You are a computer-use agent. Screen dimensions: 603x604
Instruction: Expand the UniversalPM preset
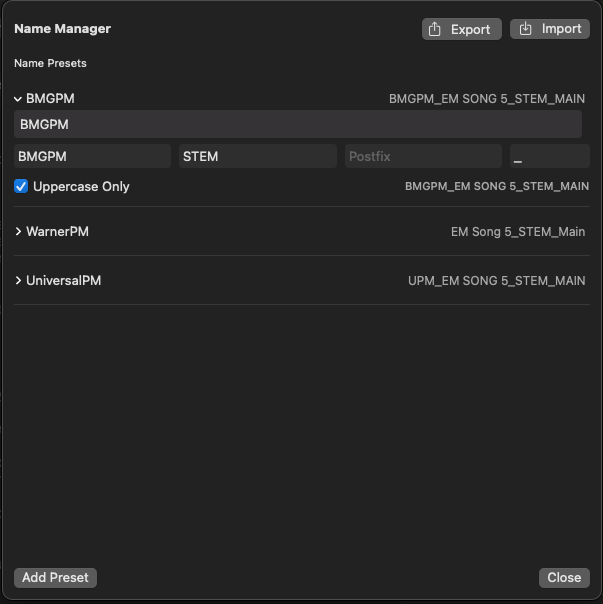click(x=18, y=280)
